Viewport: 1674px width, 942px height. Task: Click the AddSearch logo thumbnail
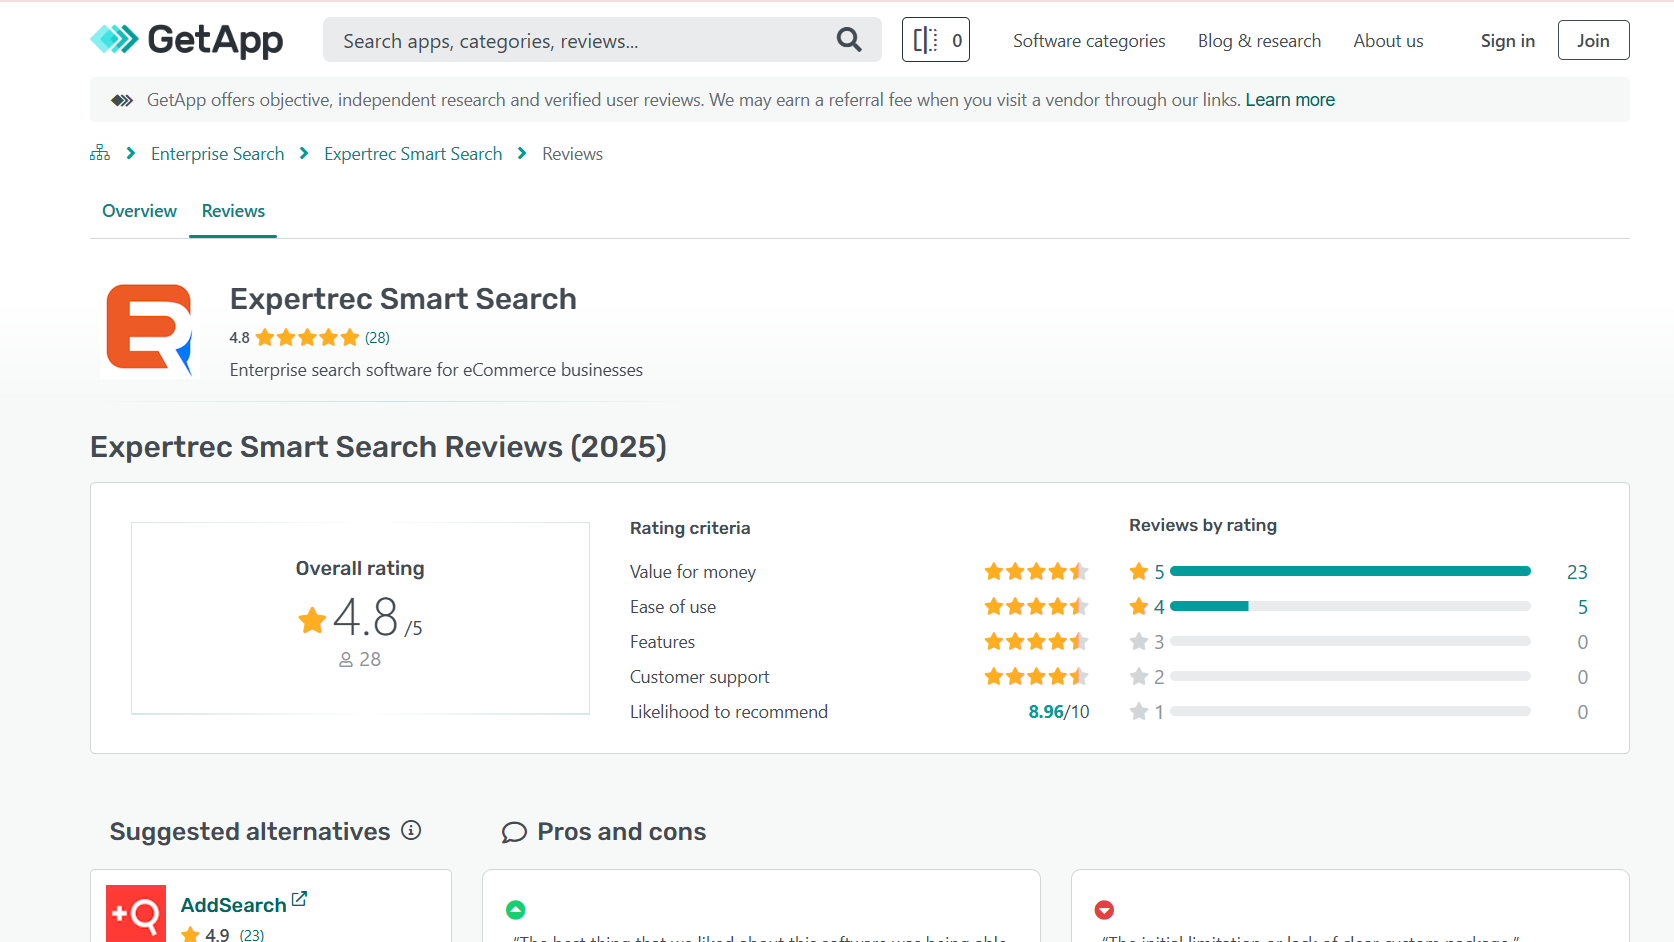(x=136, y=912)
